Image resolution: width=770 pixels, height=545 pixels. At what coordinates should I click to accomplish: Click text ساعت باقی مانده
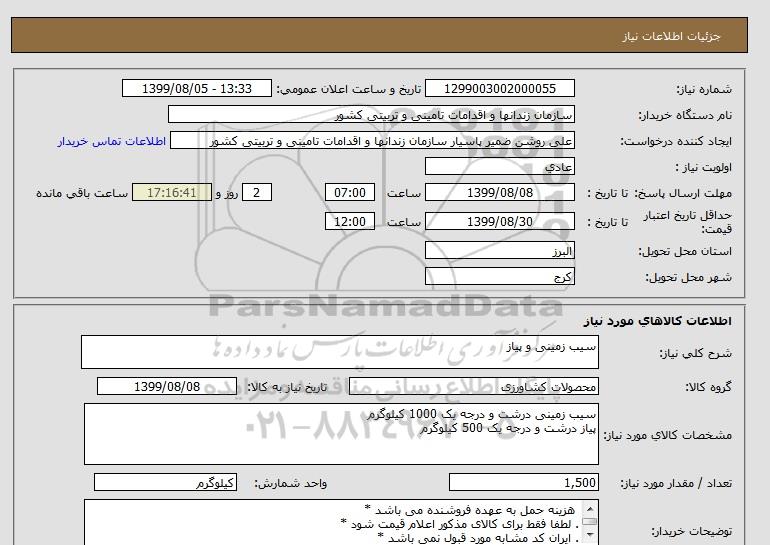[x=82, y=193]
